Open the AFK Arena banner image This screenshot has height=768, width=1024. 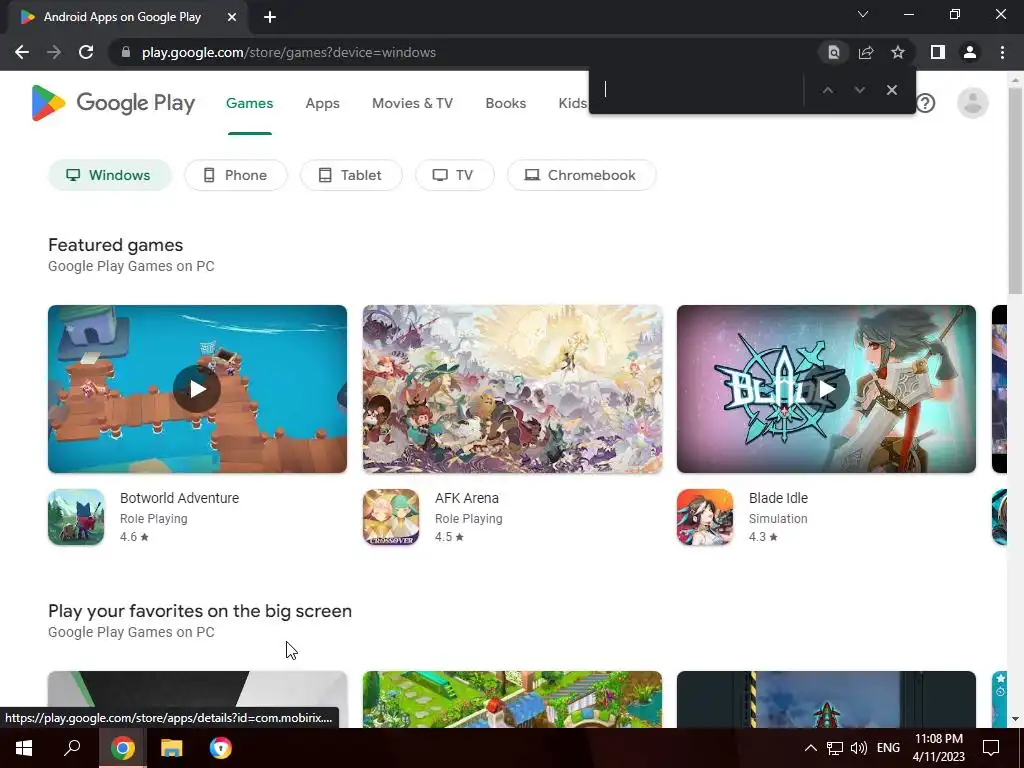512,389
